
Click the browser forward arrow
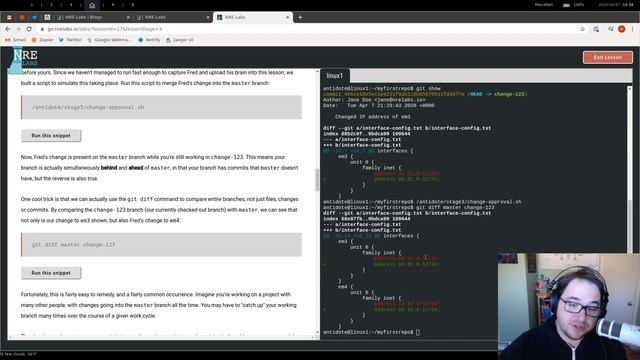coord(18,29)
